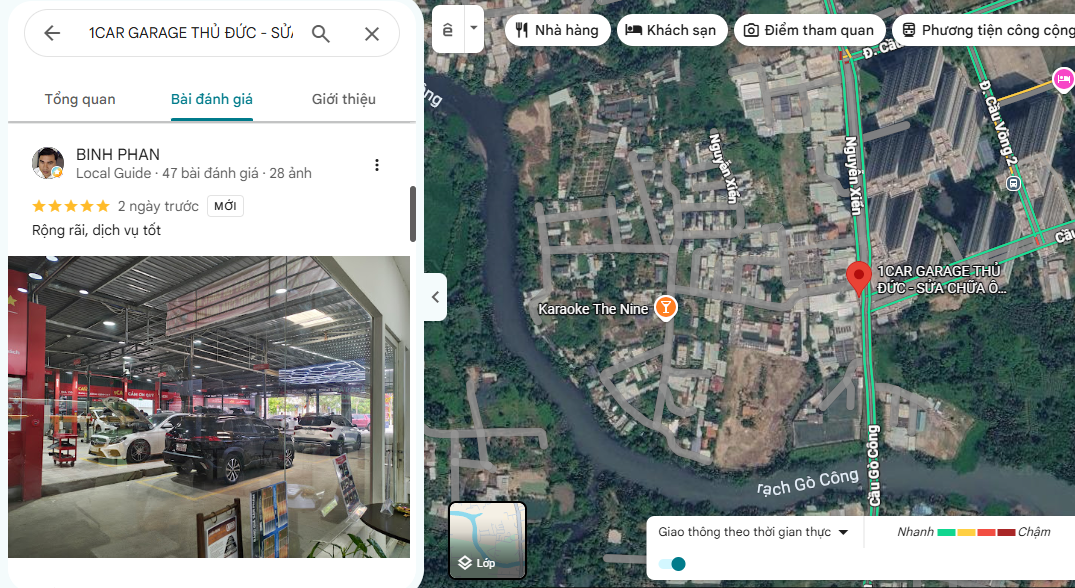Click the Karaoke The Nine label

[593, 309]
